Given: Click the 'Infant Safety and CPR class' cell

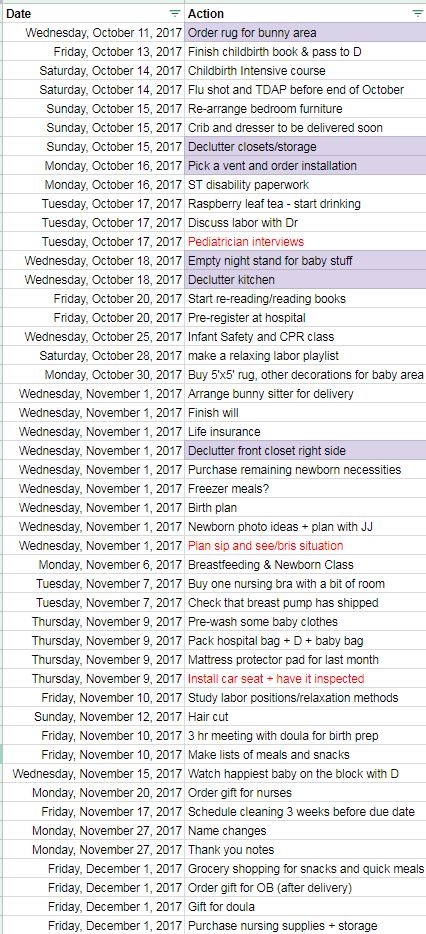Looking at the screenshot, I should click(305, 337).
